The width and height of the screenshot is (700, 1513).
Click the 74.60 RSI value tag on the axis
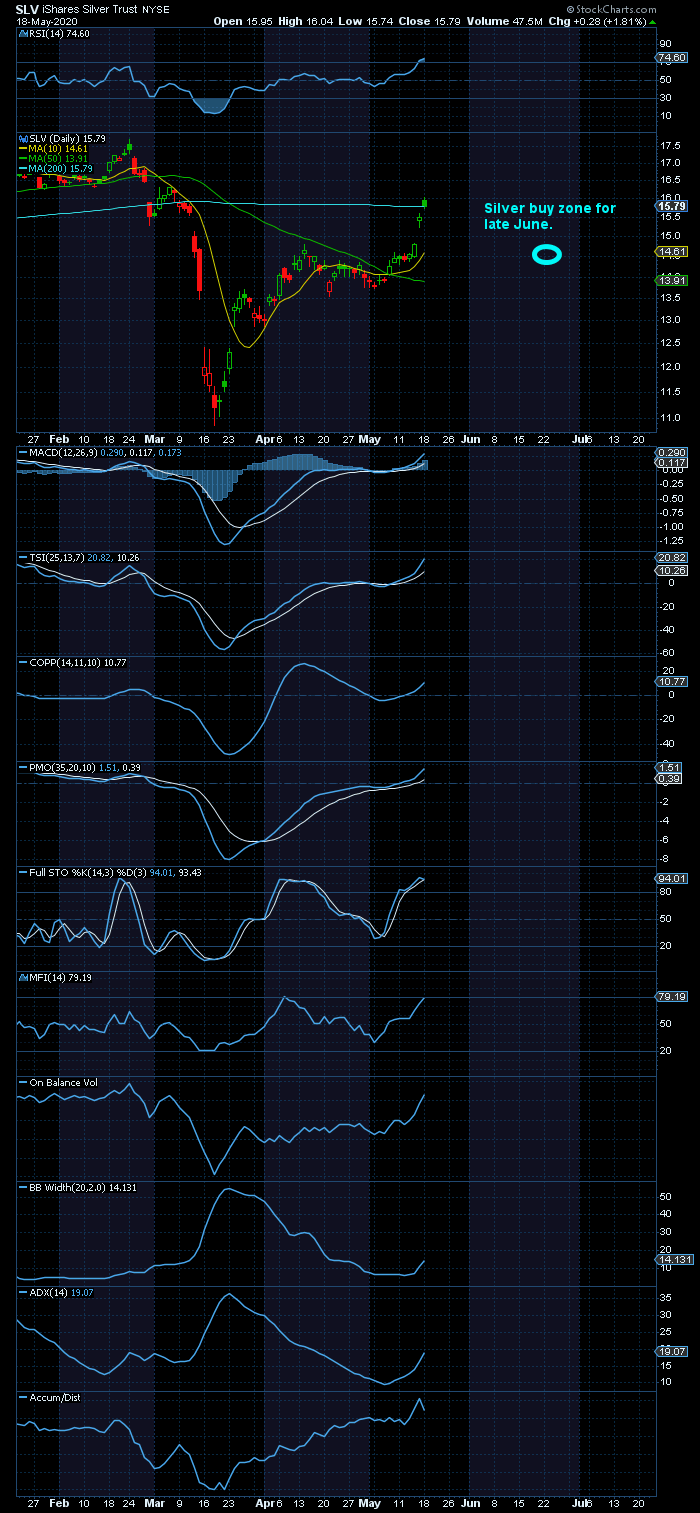(x=671, y=60)
